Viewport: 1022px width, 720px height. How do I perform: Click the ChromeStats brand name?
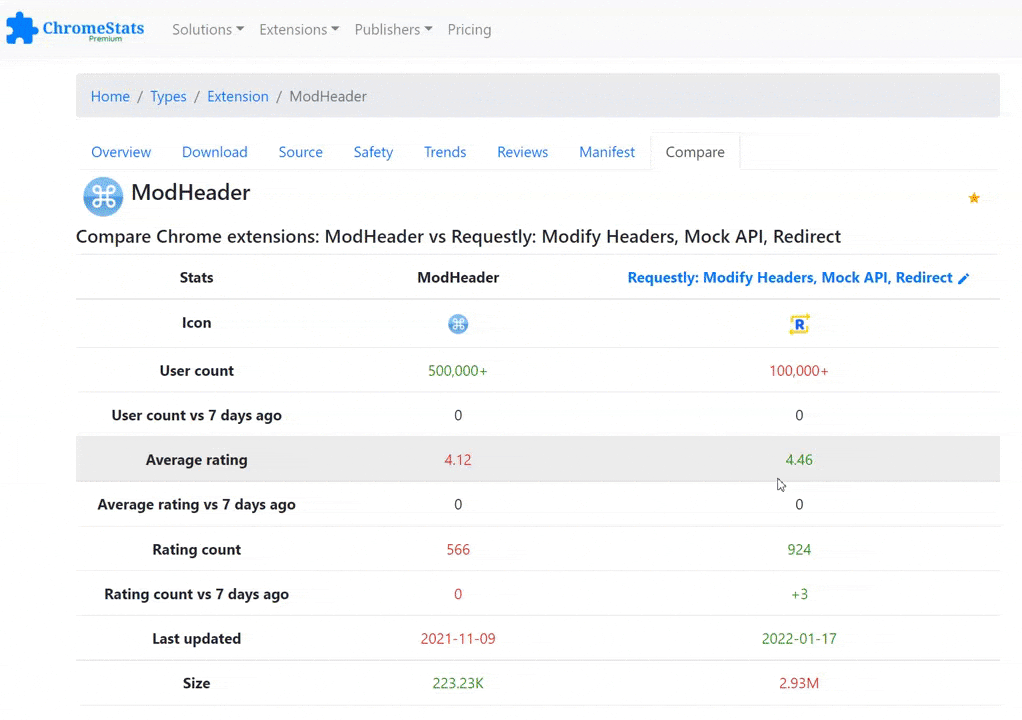click(93, 28)
